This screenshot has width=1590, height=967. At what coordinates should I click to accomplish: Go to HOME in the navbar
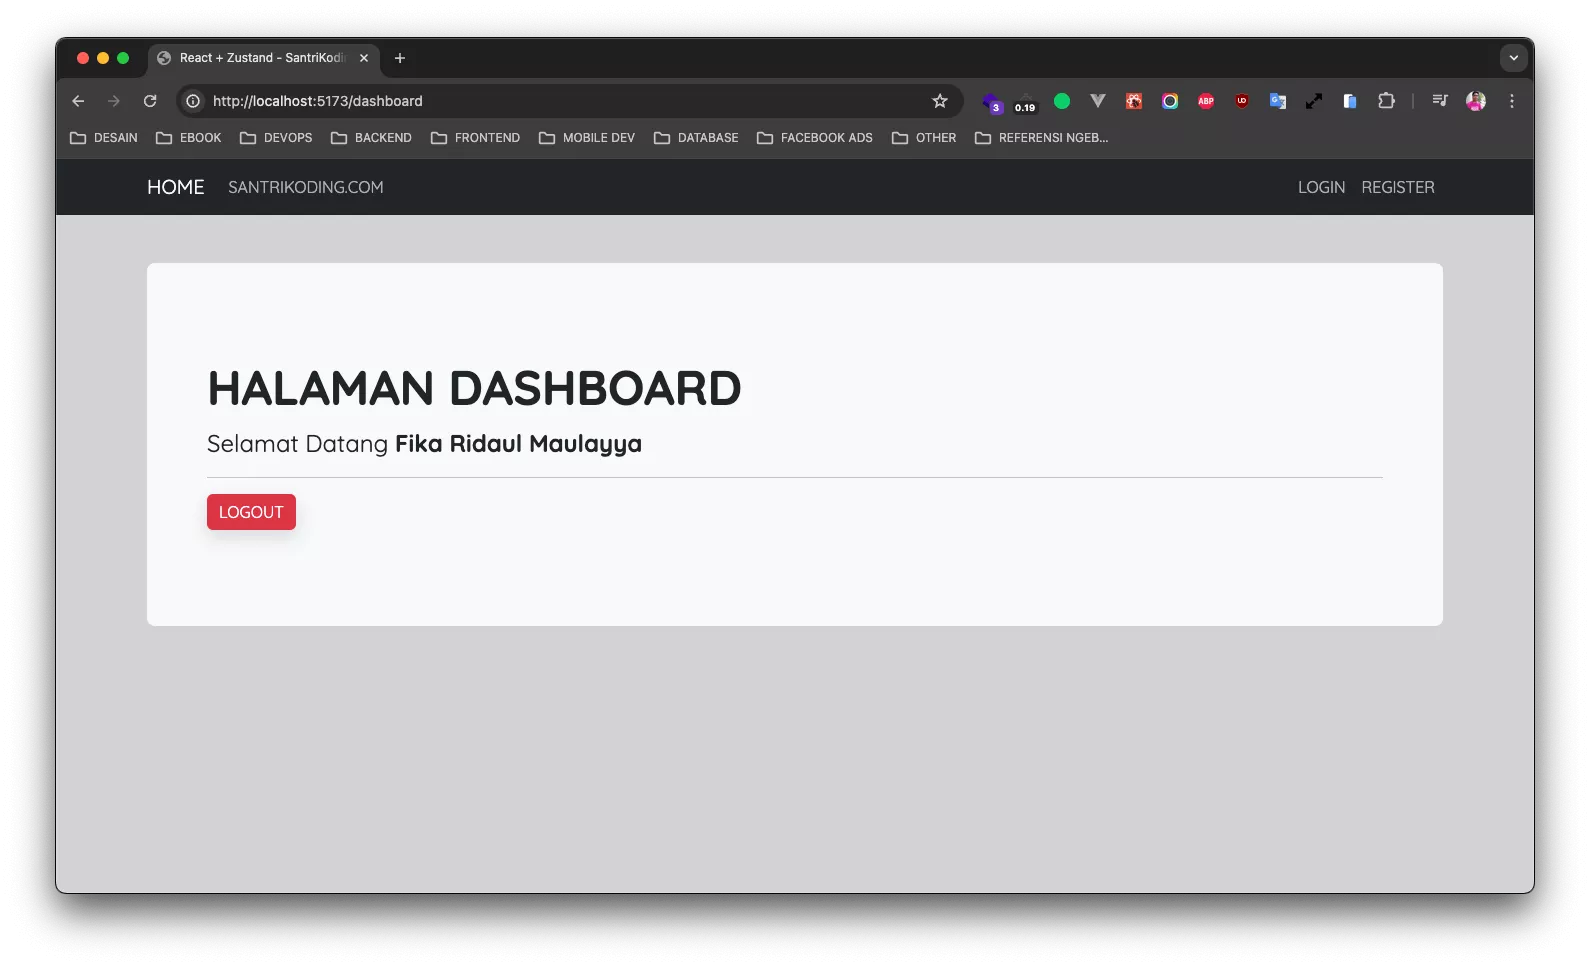[176, 187]
